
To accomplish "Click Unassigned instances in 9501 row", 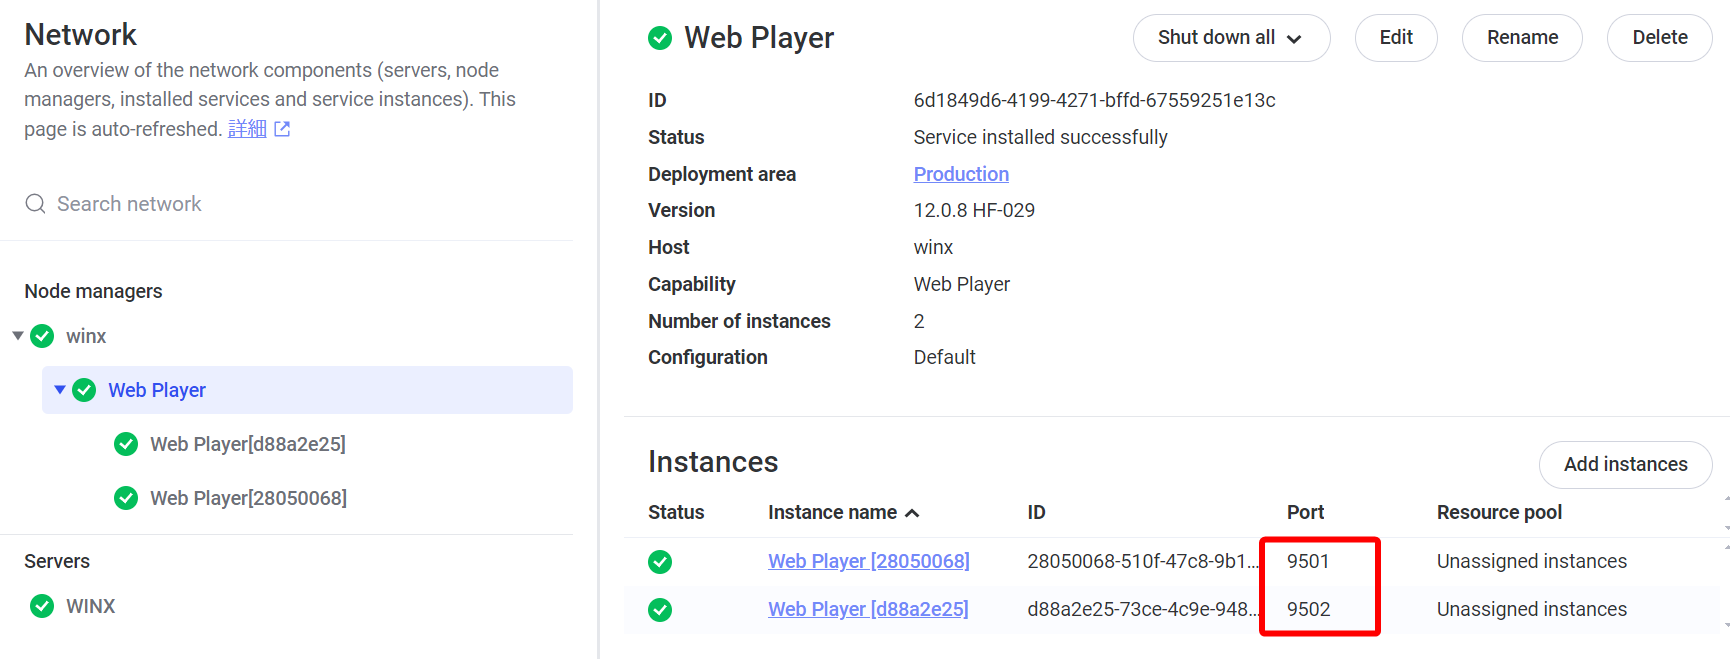I will (x=1532, y=561).
